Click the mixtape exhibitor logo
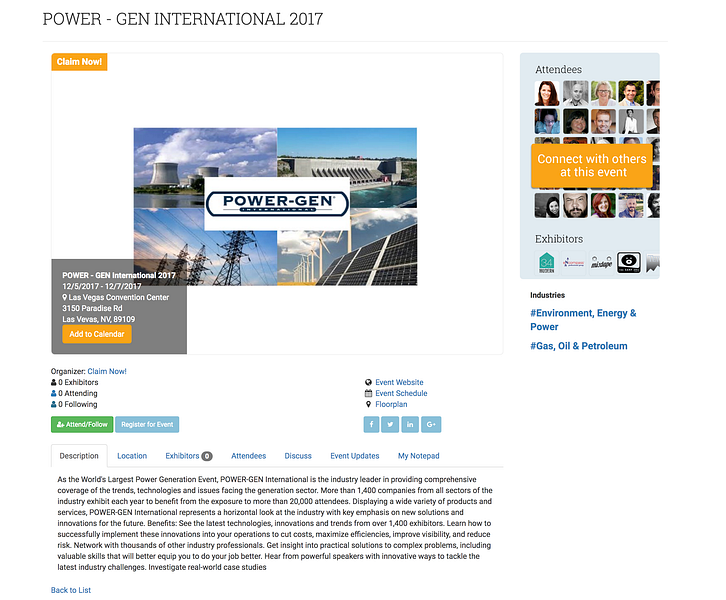The width and height of the screenshot is (726, 600). click(601, 263)
